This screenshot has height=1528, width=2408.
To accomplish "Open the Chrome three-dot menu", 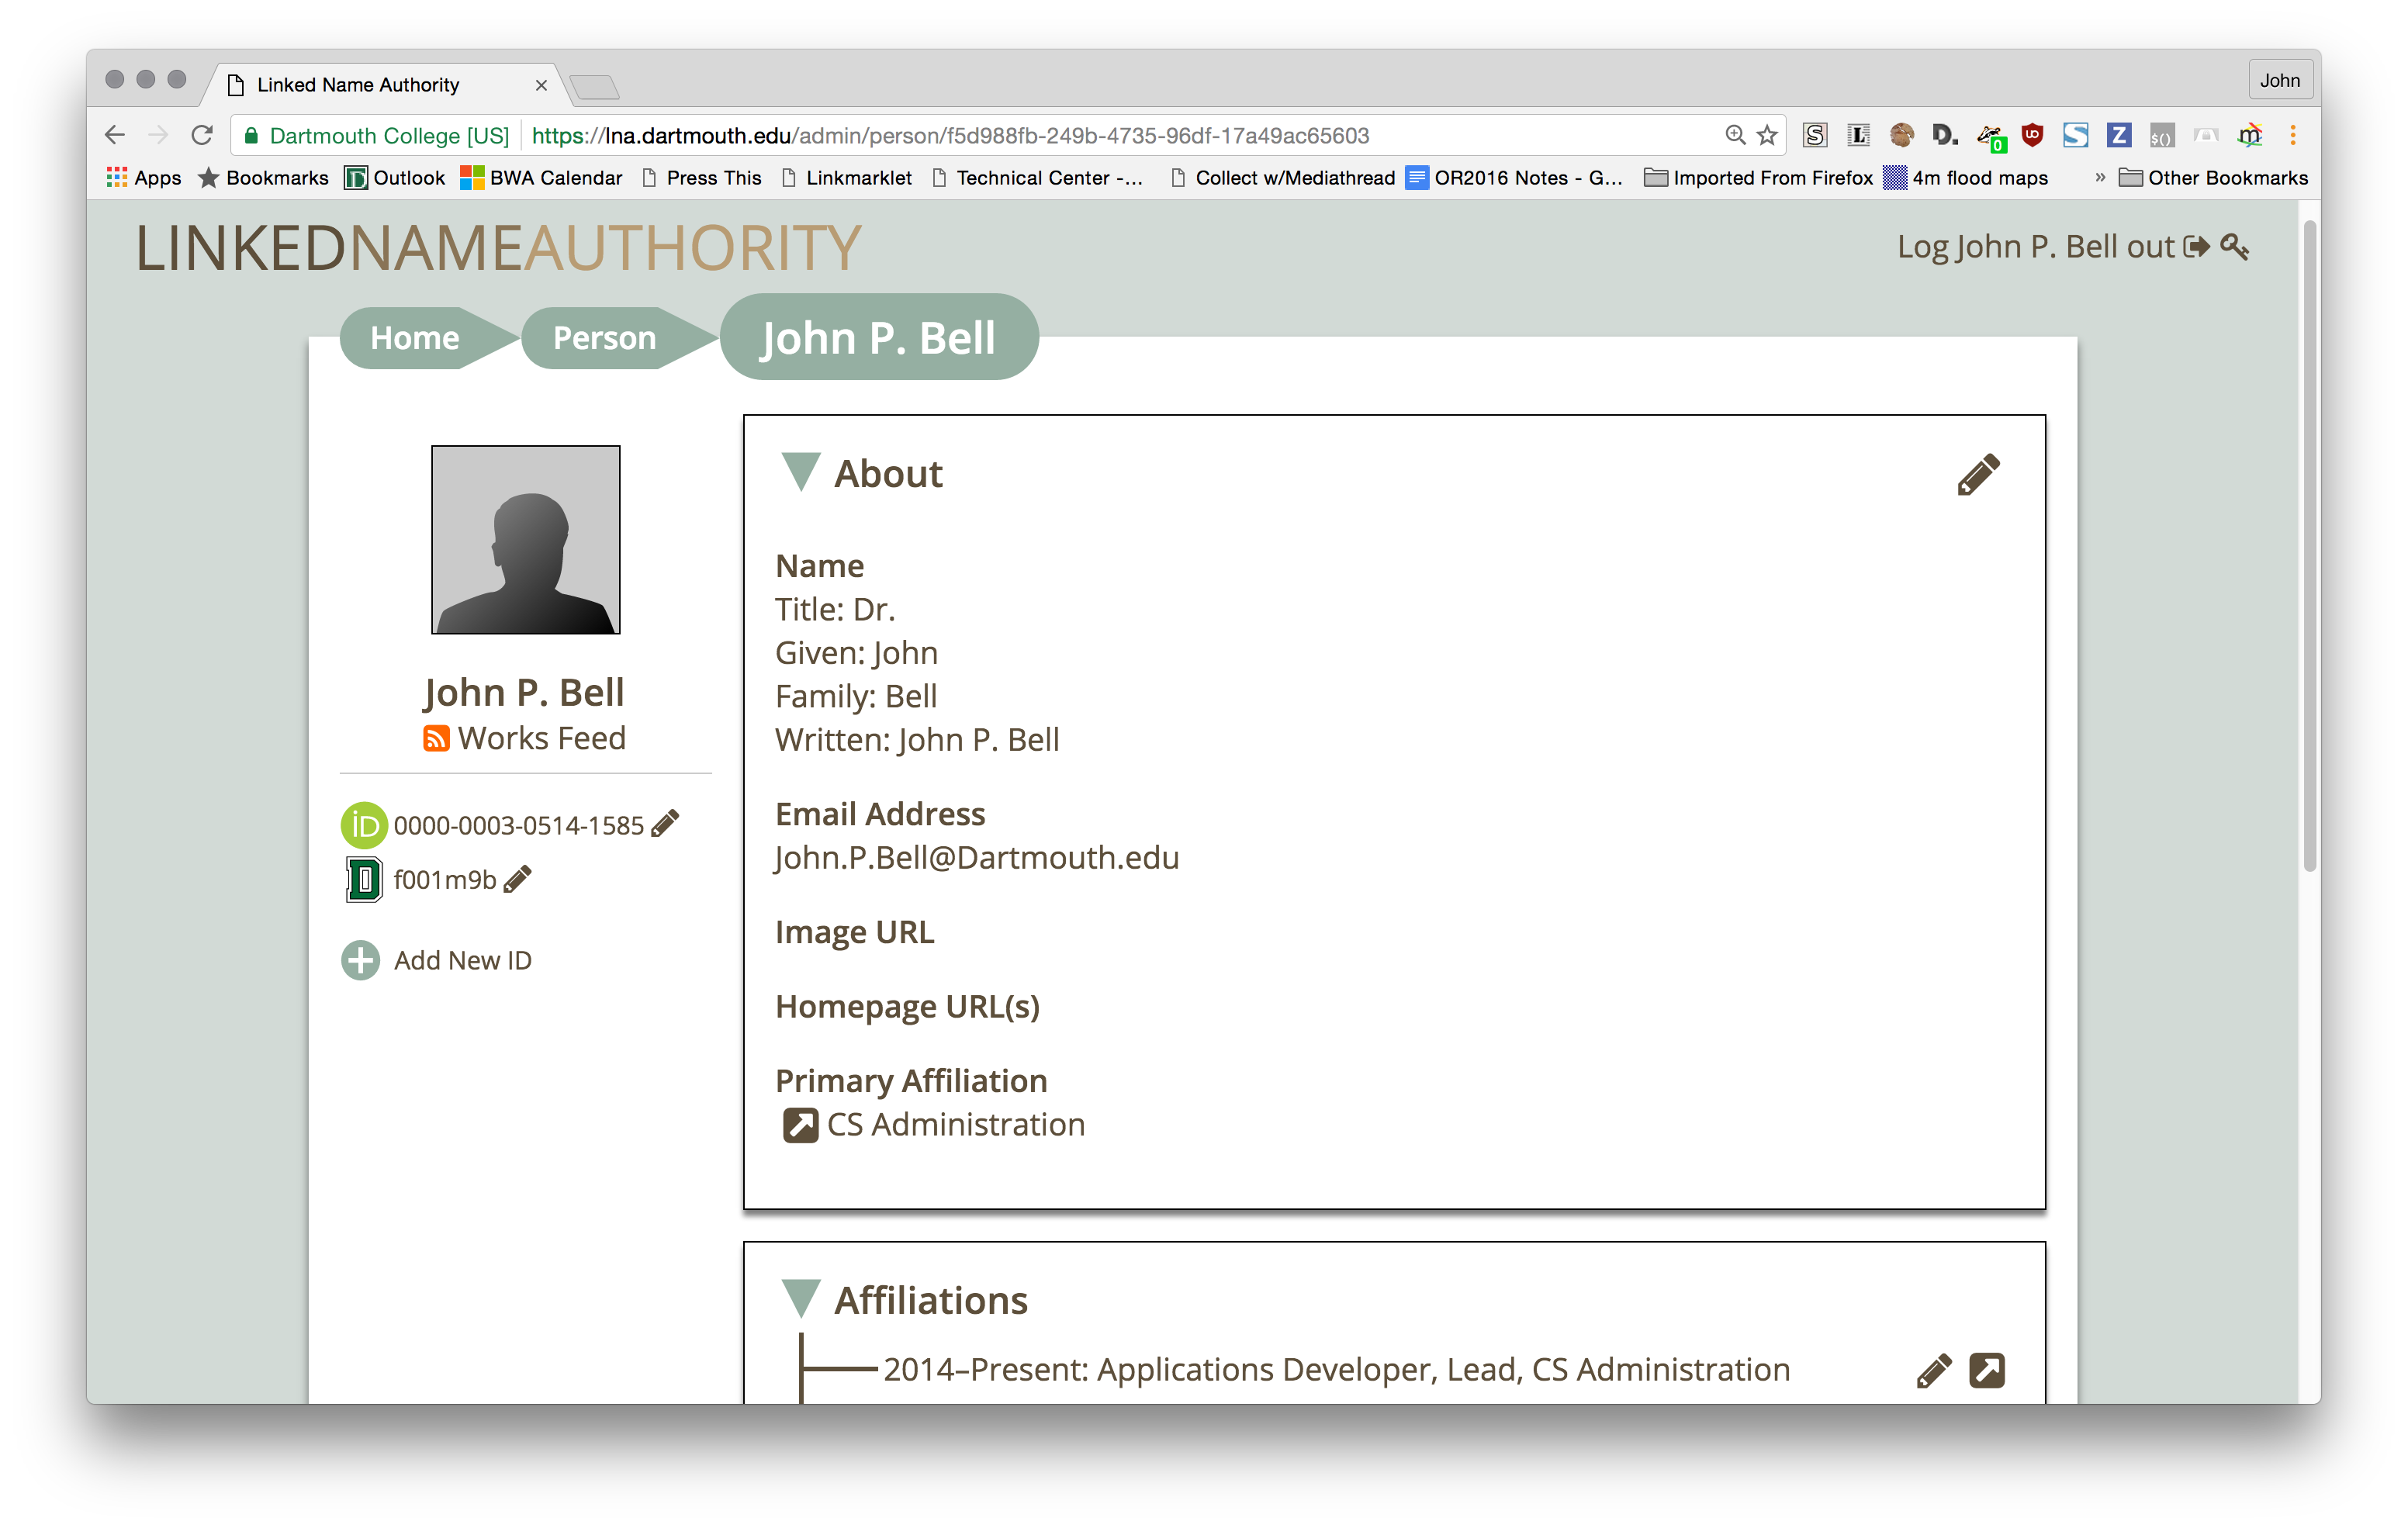I will [x=2293, y=135].
